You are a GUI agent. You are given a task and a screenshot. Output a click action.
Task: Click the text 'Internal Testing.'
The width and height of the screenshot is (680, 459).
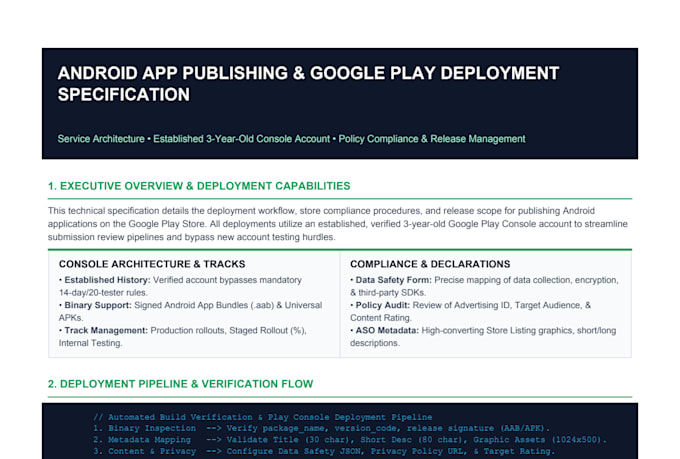click(91, 343)
